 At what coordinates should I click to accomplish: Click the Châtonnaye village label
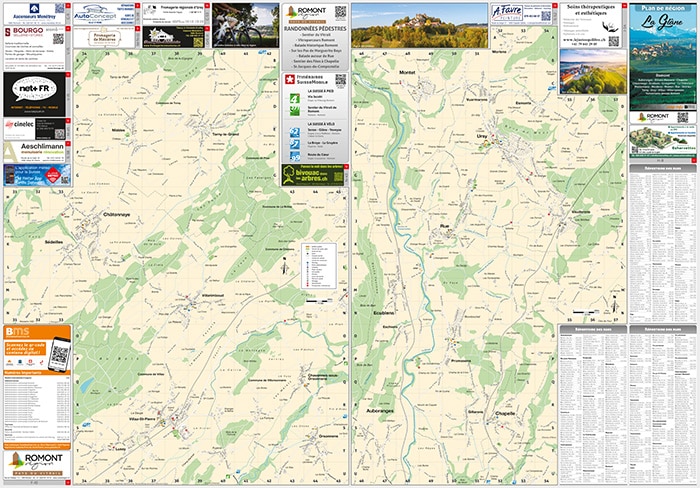117,214
